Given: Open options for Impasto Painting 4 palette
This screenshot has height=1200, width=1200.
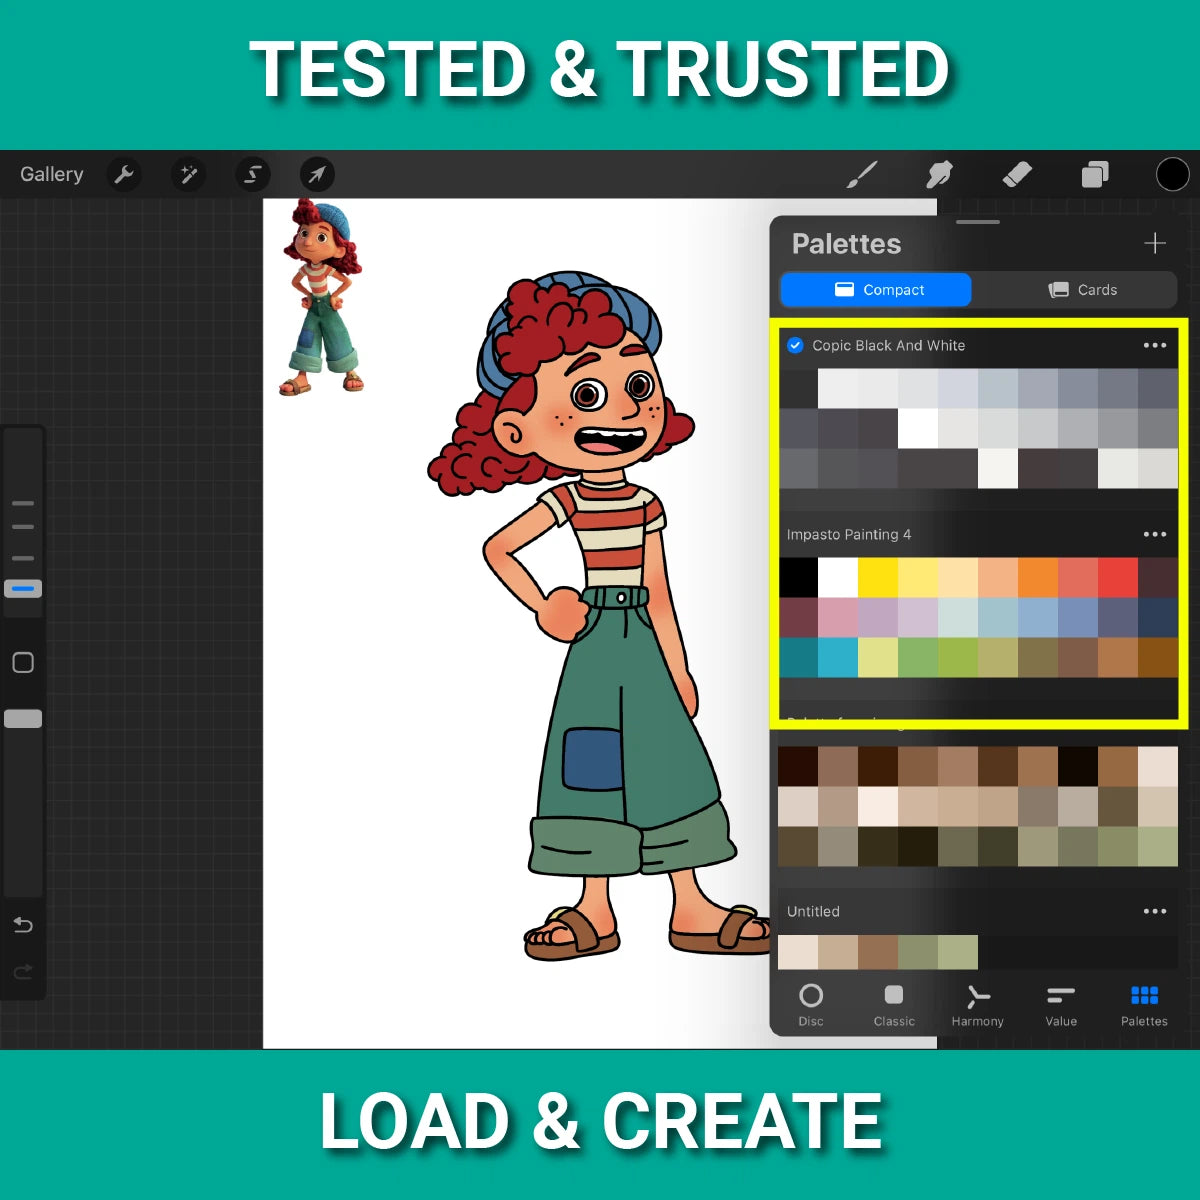Looking at the screenshot, I should pos(1155,534).
